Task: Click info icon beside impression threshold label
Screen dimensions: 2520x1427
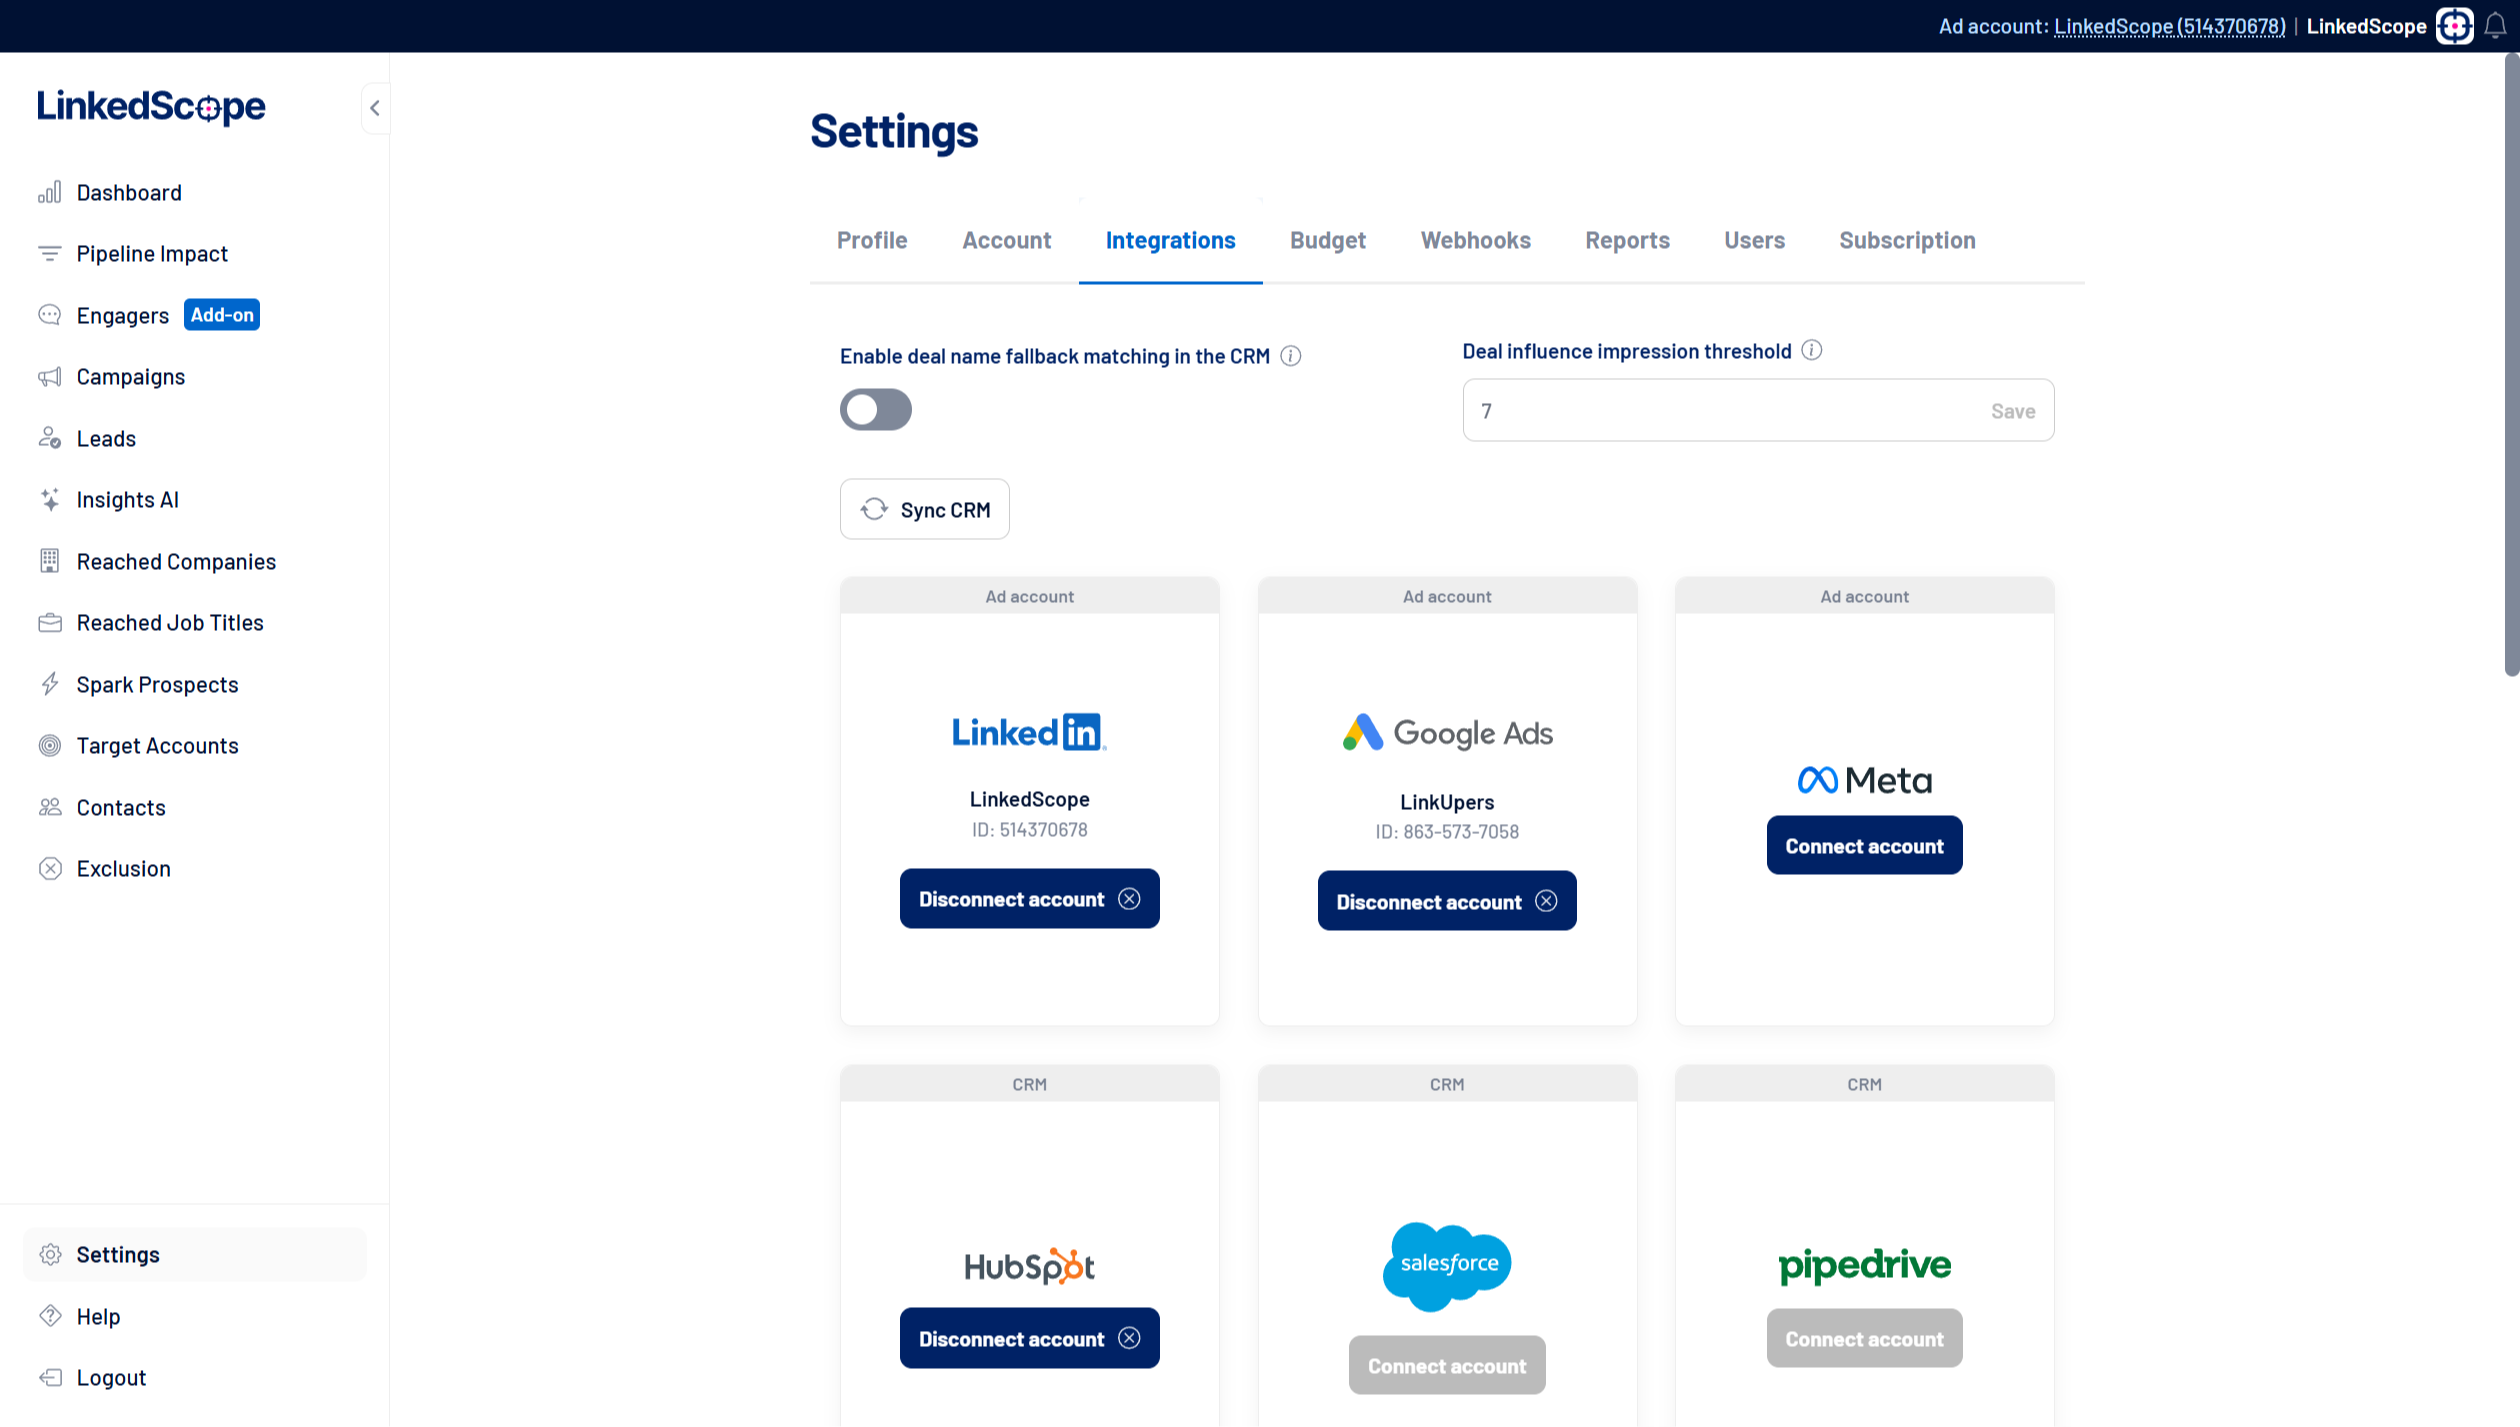Action: (x=1812, y=350)
